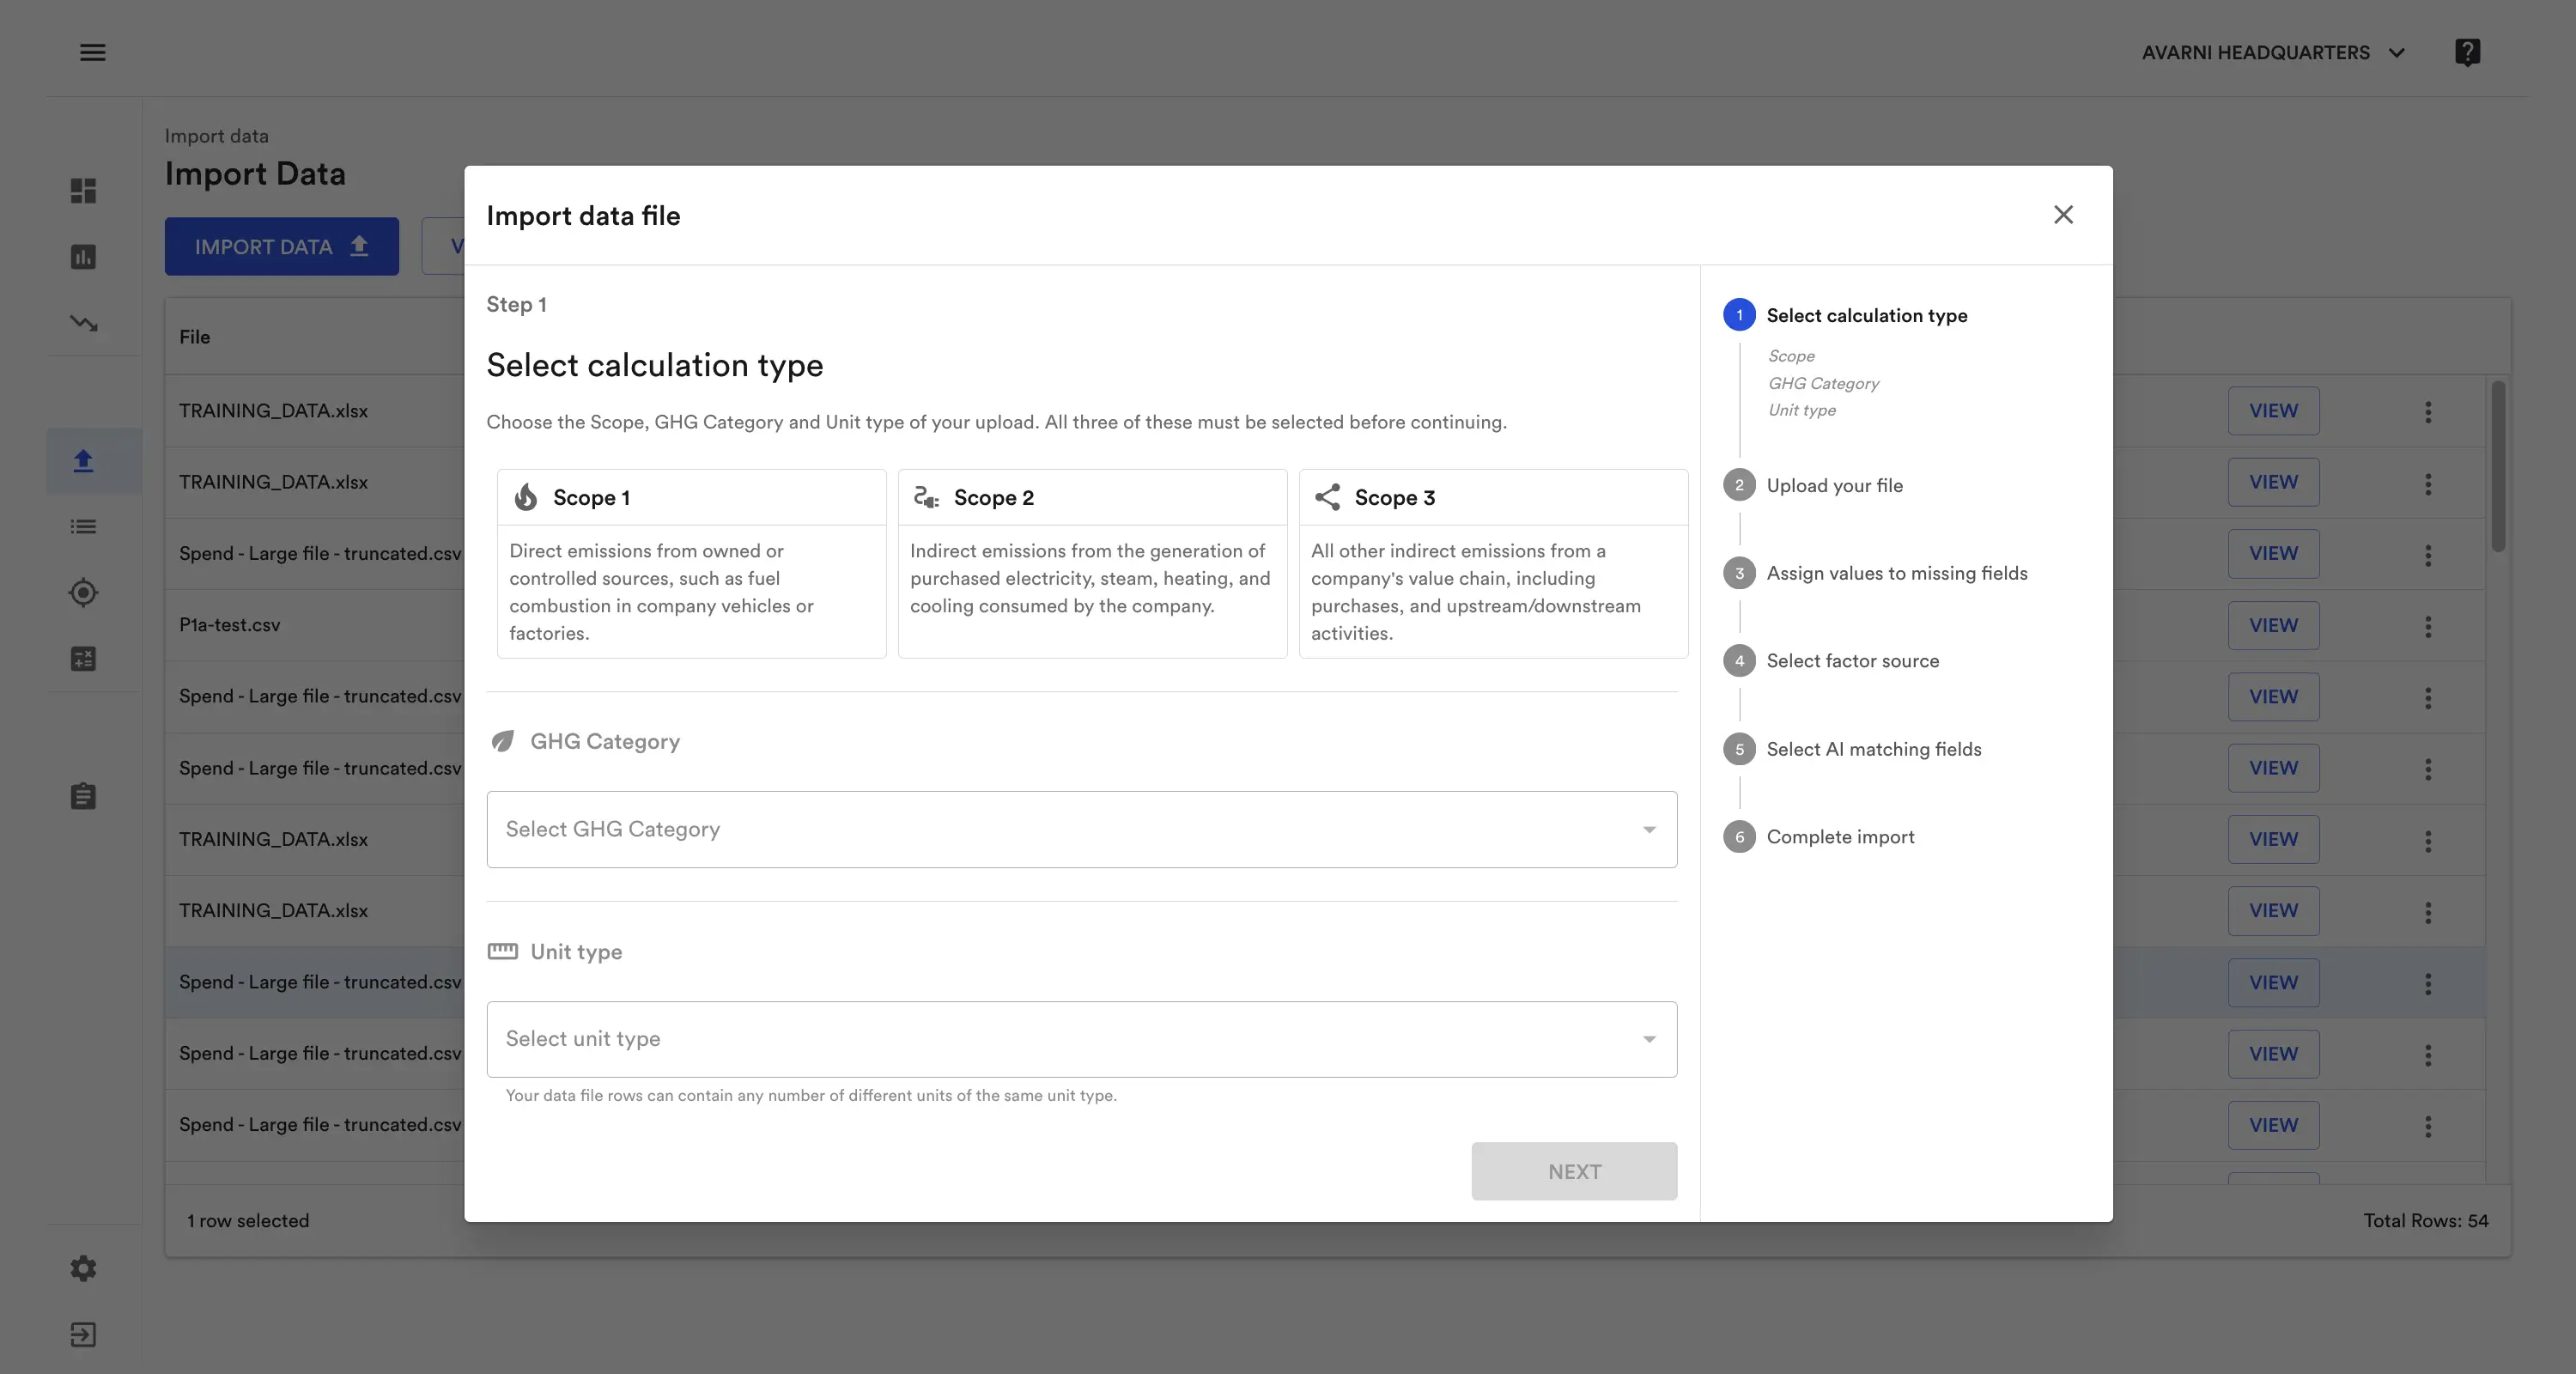Screen dimensions: 2576x1374
Task: Open the help question mark icon
Action: (2467, 52)
